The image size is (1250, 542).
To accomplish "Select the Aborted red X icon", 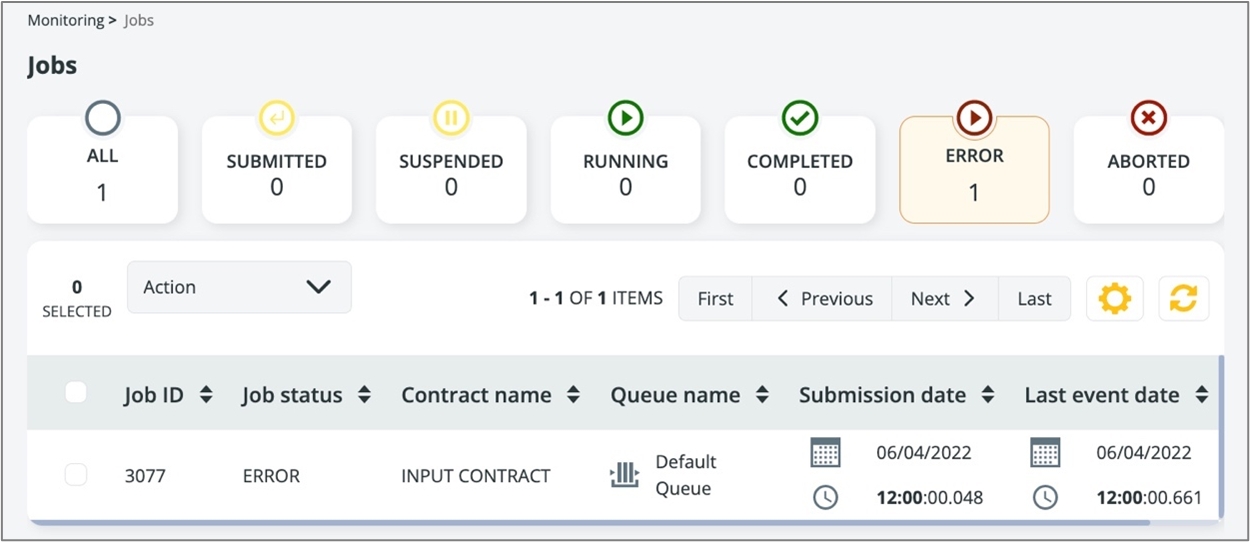I will 1148,118.
